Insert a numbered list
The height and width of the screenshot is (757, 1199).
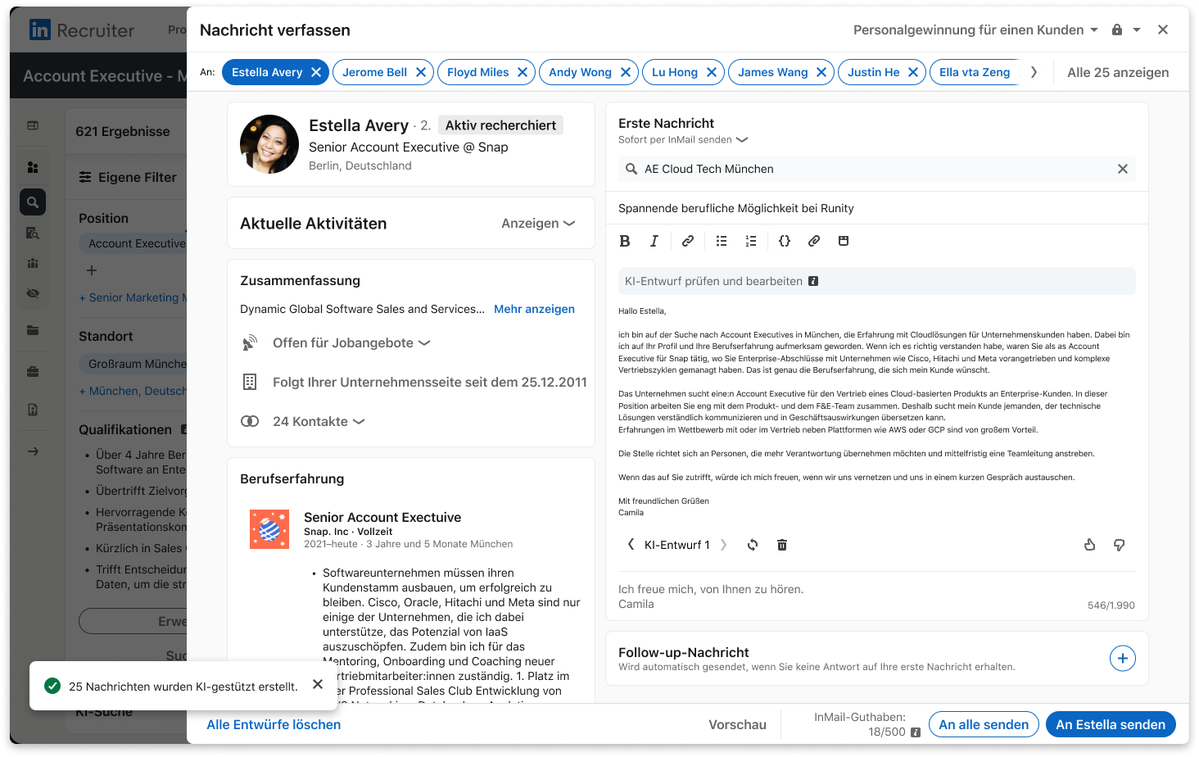click(751, 241)
